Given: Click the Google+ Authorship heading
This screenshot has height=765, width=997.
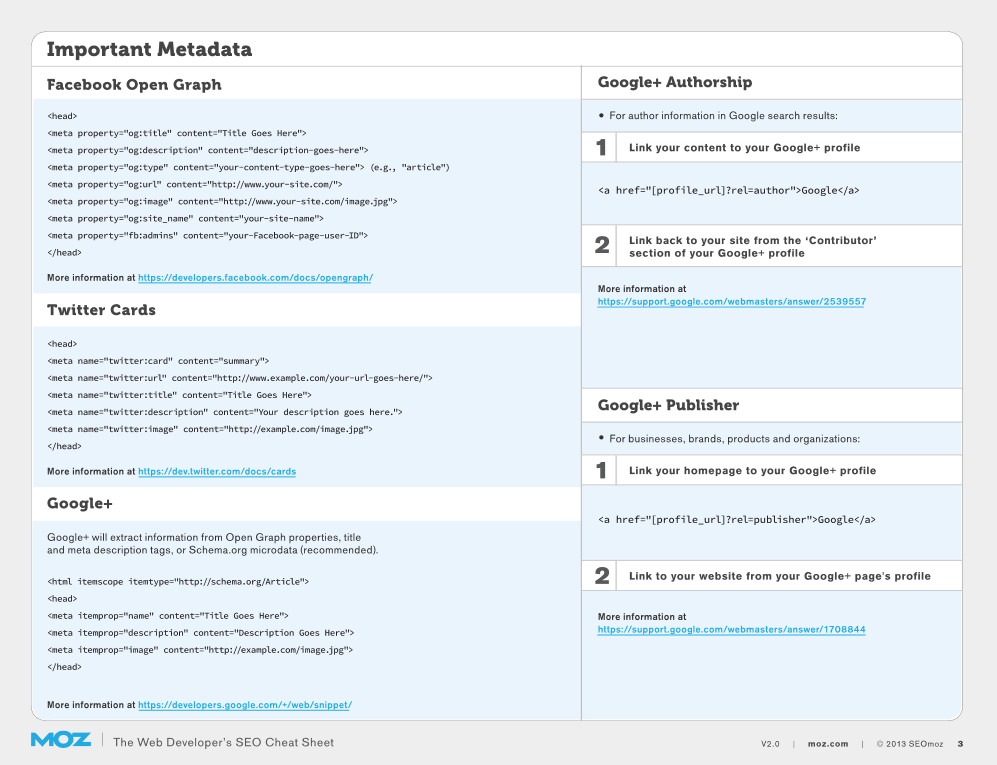Looking at the screenshot, I should point(675,83).
